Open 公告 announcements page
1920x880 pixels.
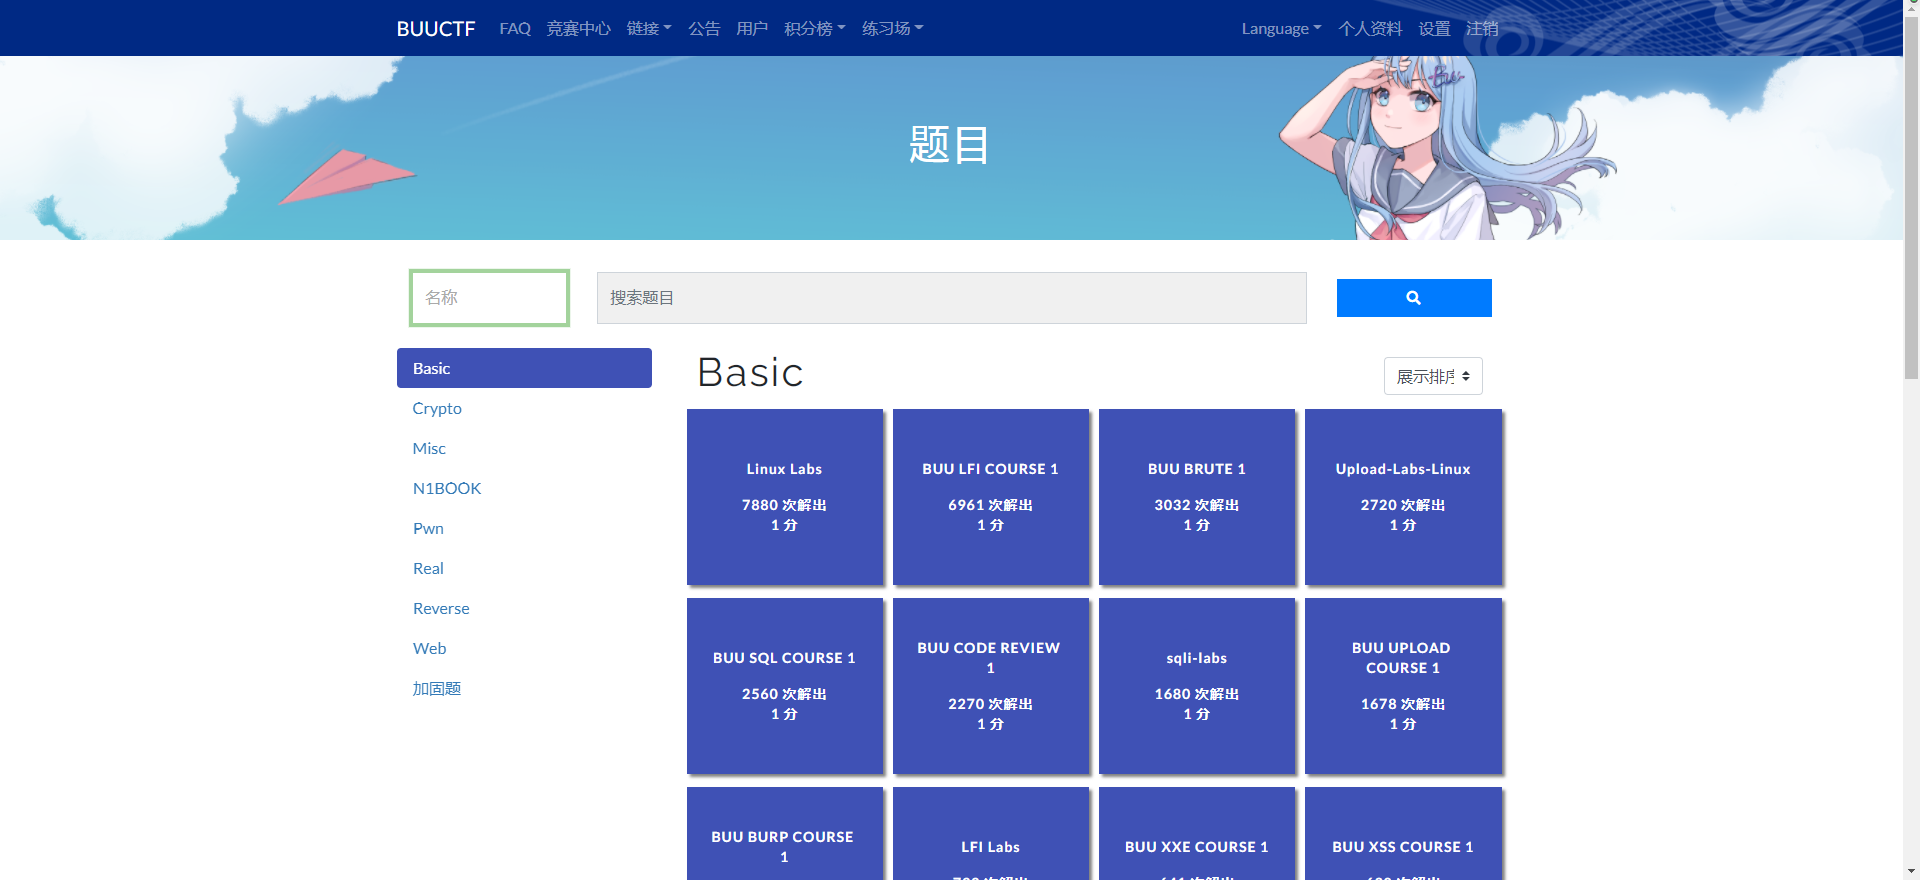[x=704, y=29]
